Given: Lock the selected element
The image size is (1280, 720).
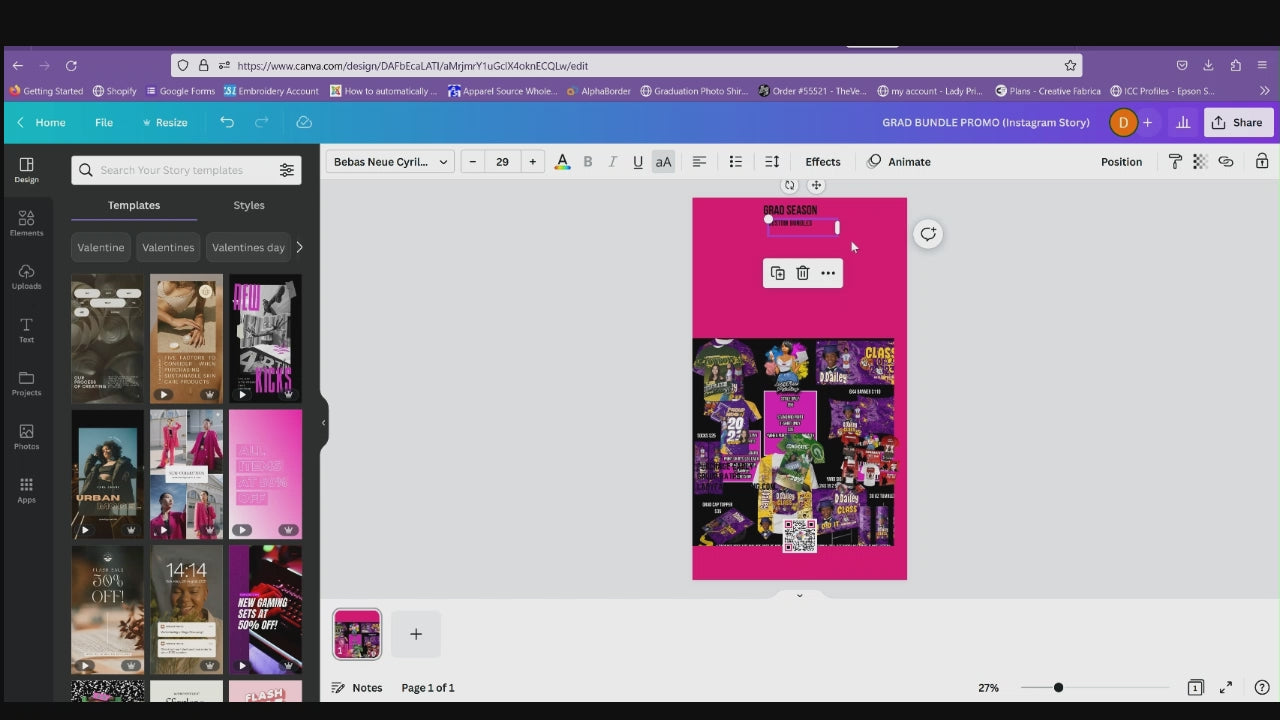Looking at the screenshot, I should [1262, 162].
